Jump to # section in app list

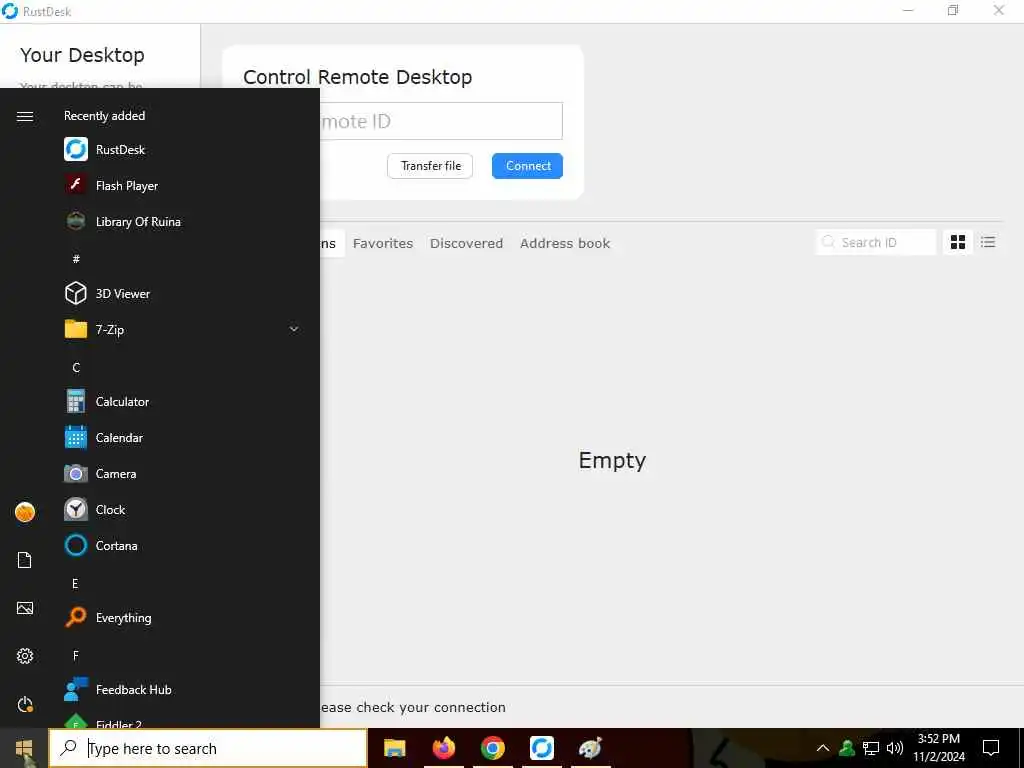[76, 259]
